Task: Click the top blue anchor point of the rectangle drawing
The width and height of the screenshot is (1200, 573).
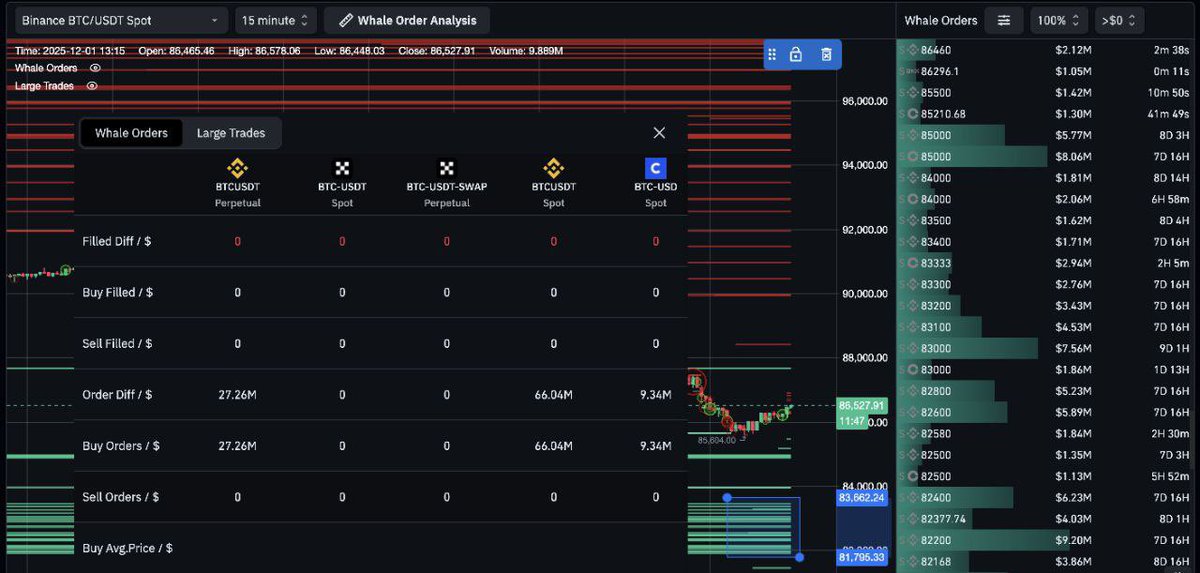Action: (727, 497)
